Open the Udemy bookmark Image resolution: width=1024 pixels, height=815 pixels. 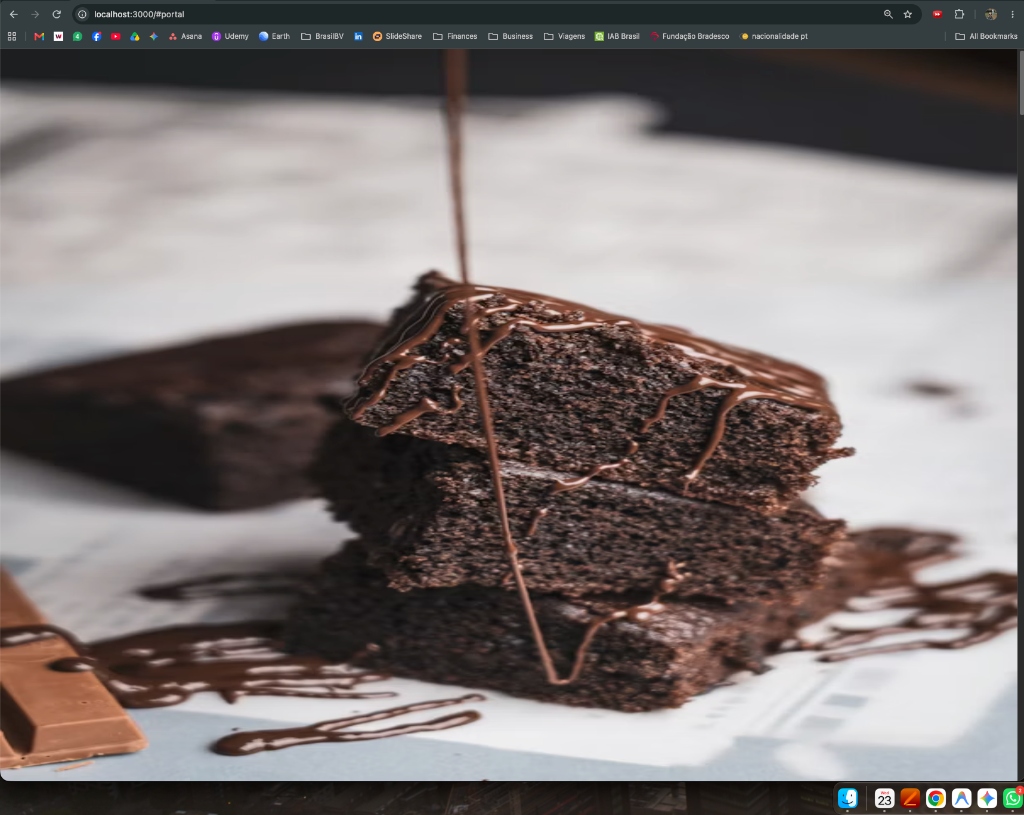coord(231,36)
